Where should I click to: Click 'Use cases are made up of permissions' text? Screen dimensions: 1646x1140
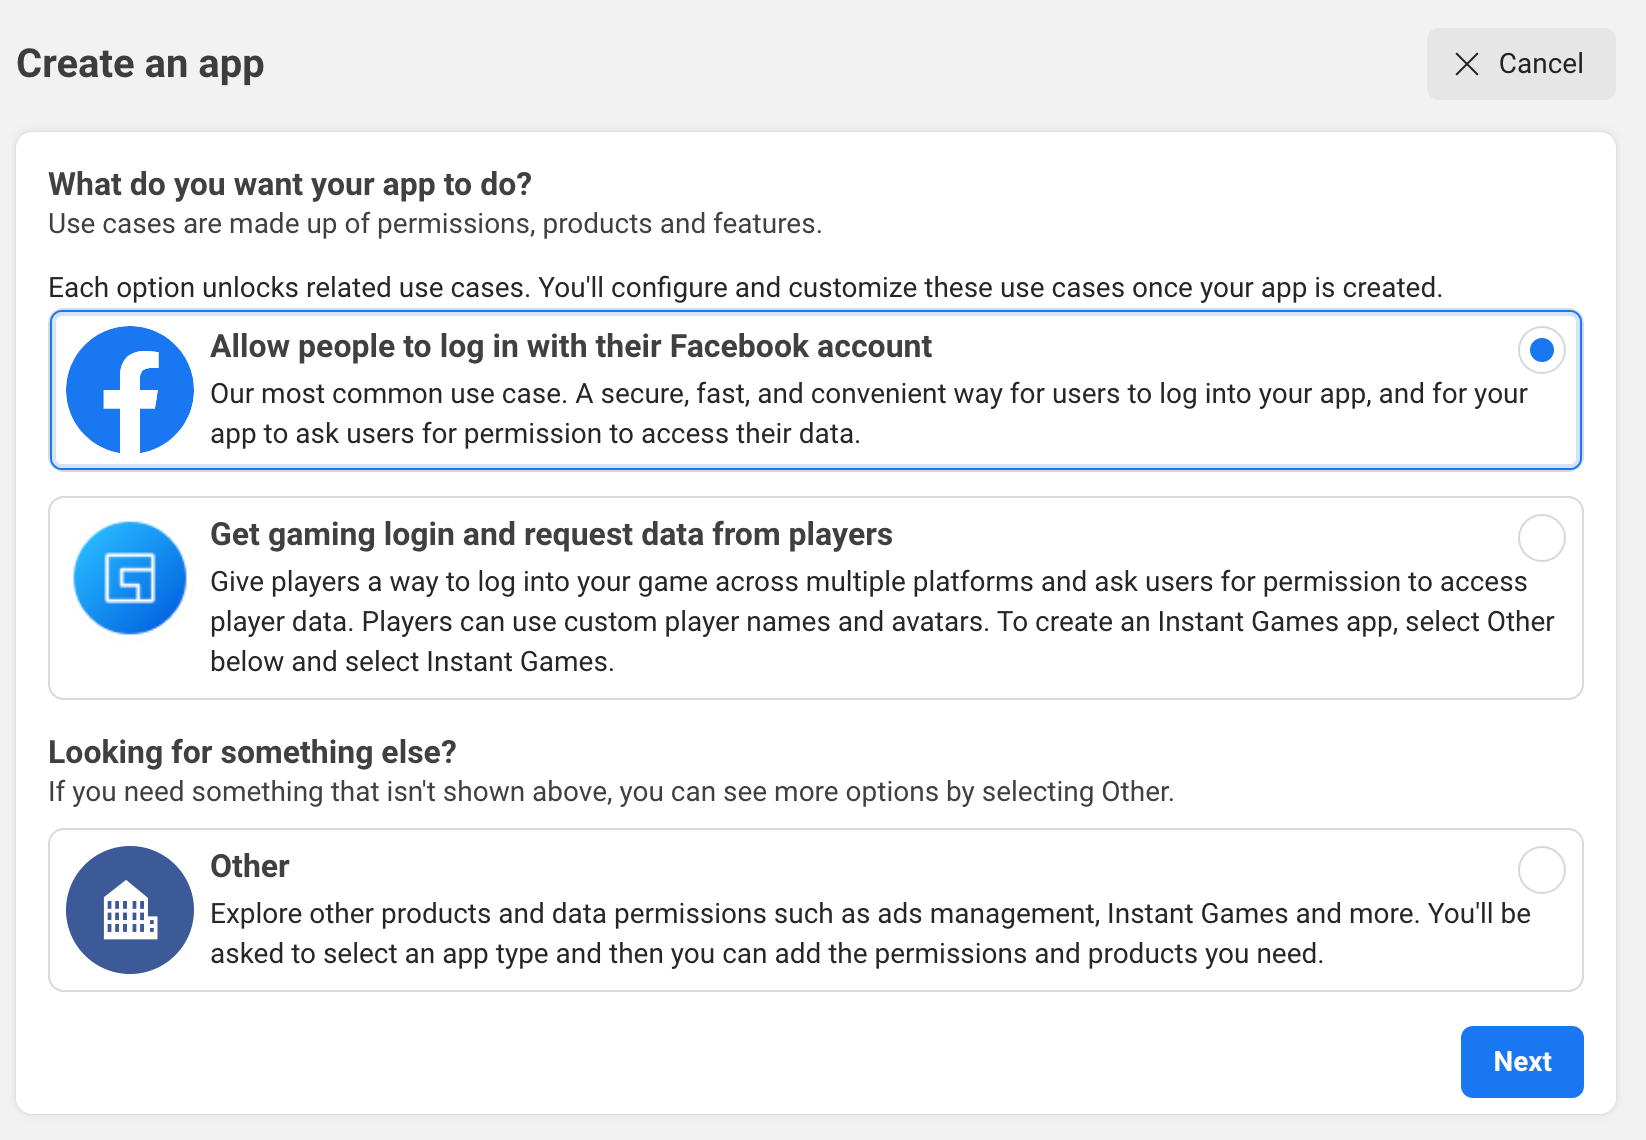pos(435,224)
